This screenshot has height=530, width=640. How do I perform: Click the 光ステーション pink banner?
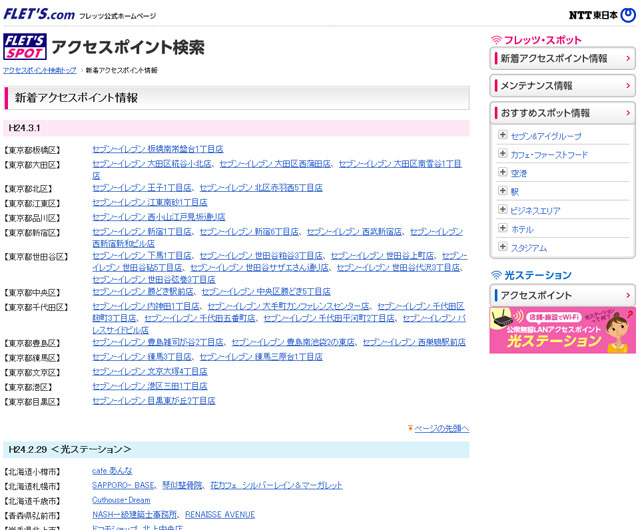click(562, 330)
